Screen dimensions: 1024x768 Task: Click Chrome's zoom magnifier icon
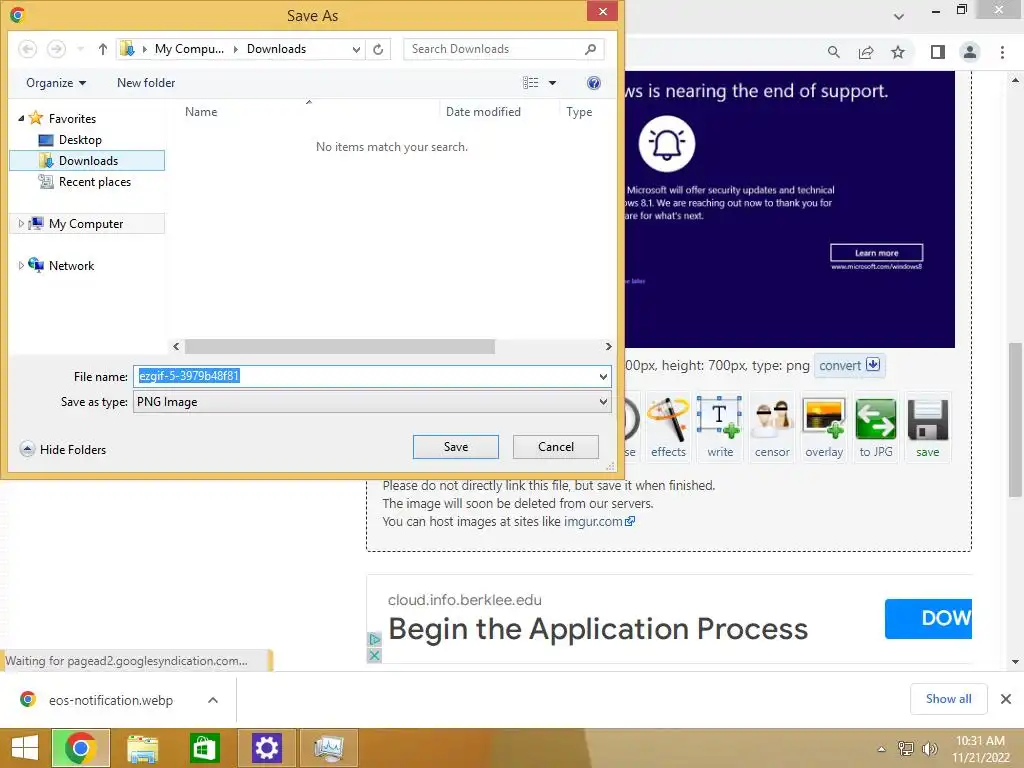[833, 52]
